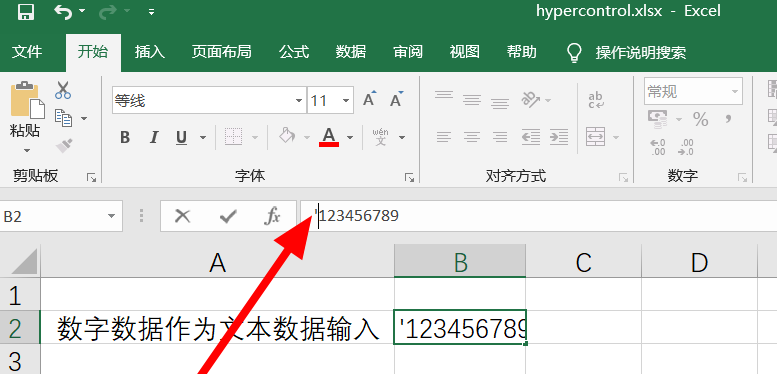Cancel formula bar entry with X
777x374 pixels.
[183, 216]
